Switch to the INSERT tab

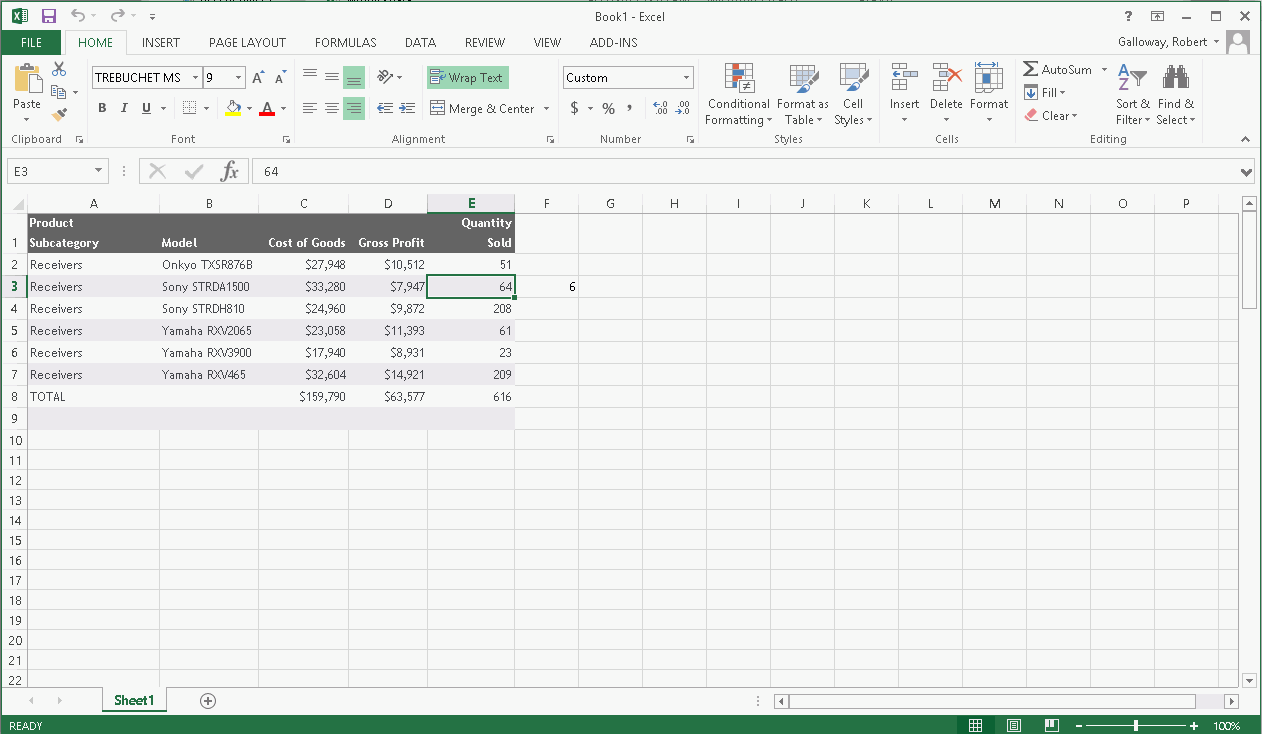point(161,42)
